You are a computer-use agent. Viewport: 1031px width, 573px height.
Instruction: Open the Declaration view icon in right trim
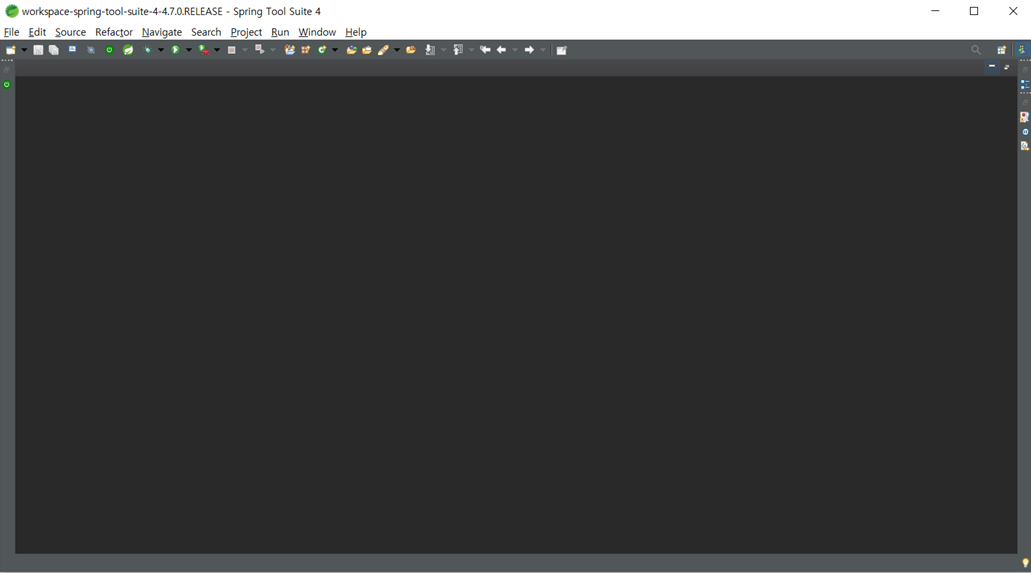(x=1024, y=146)
